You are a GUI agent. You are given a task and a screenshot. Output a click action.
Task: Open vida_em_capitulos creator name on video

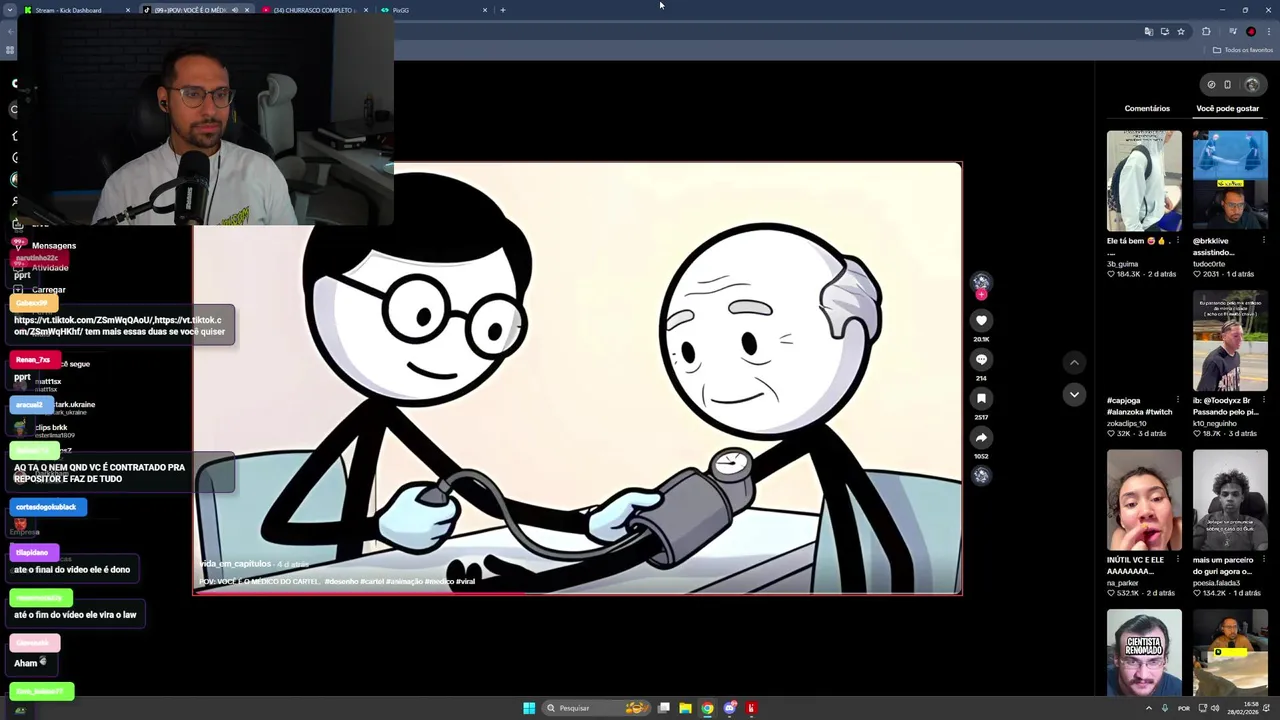pos(235,564)
